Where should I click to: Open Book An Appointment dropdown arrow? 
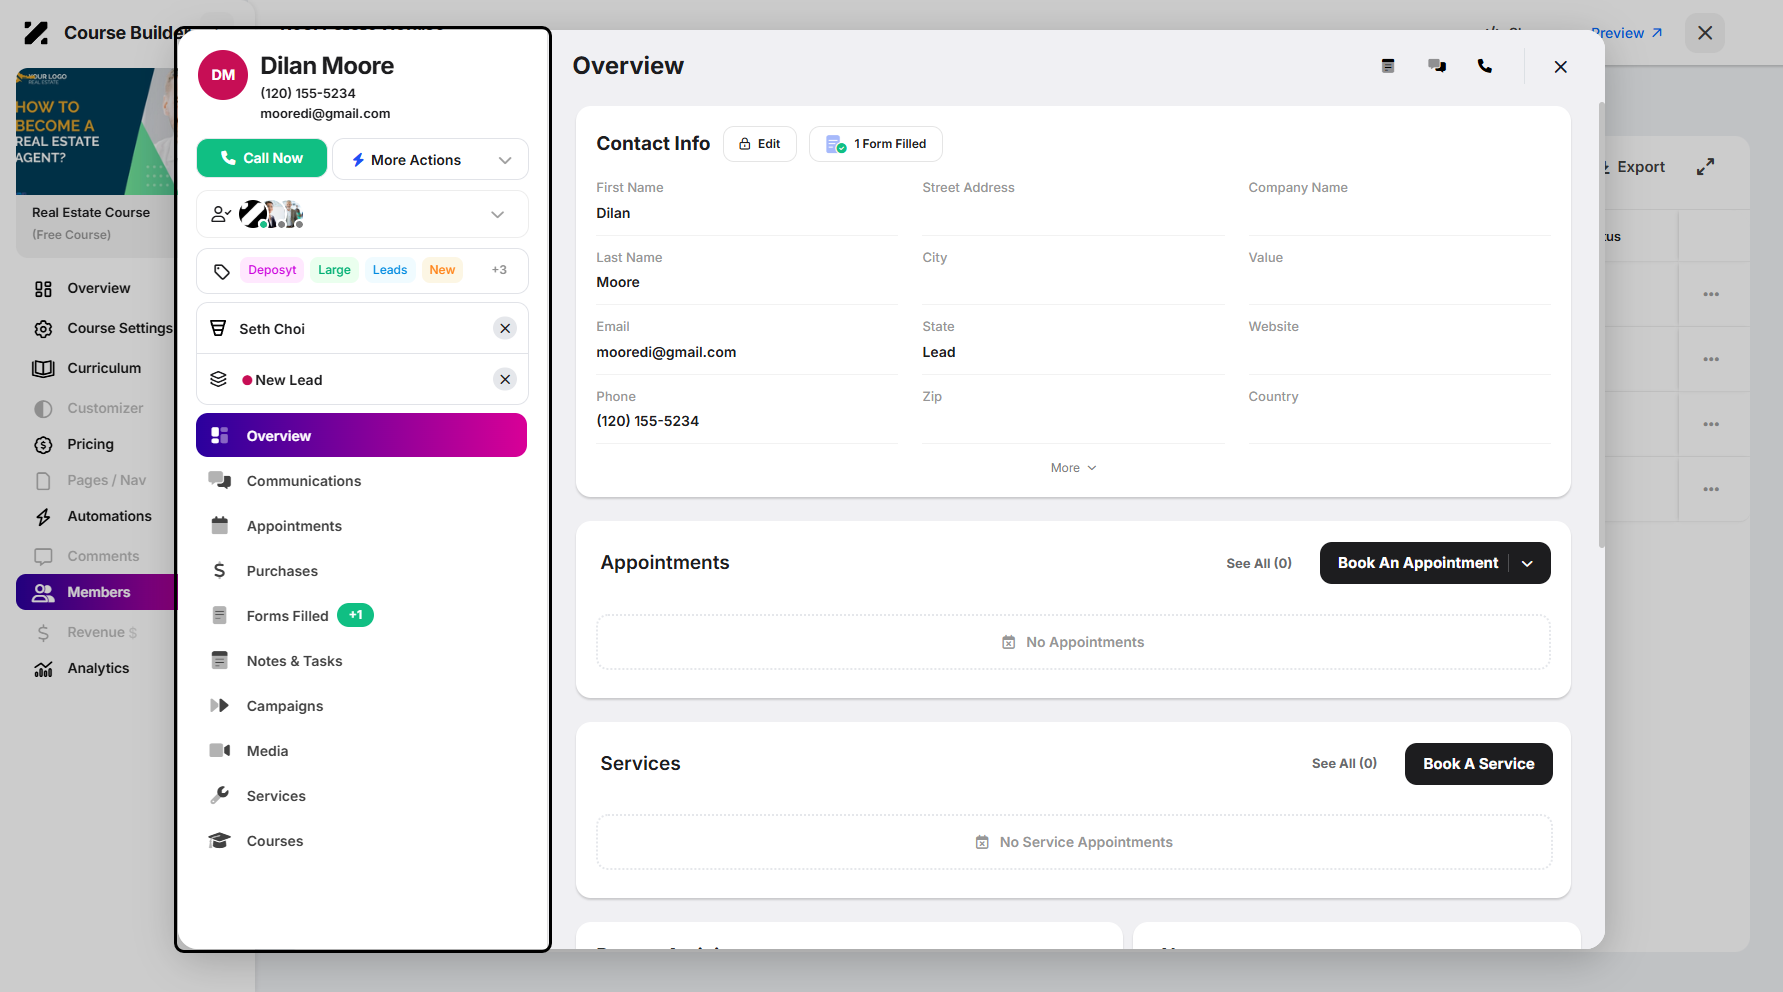pyautogui.click(x=1527, y=564)
